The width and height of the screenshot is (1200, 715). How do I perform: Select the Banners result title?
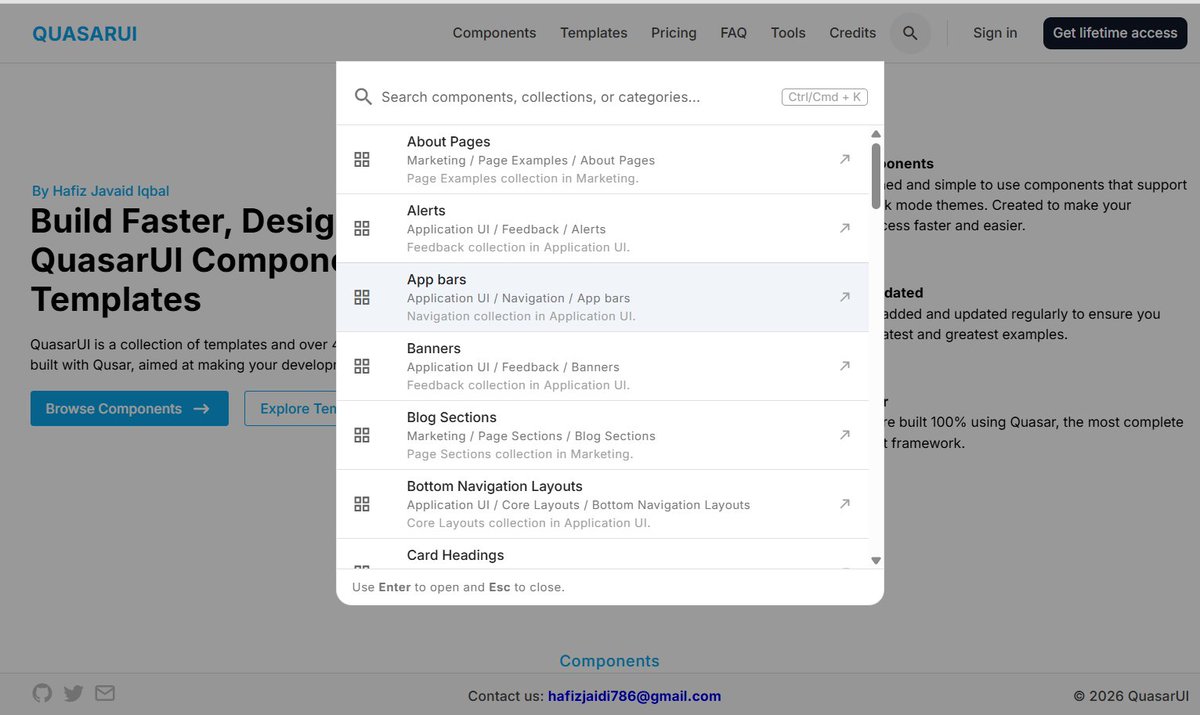click(x=434, y=349)
